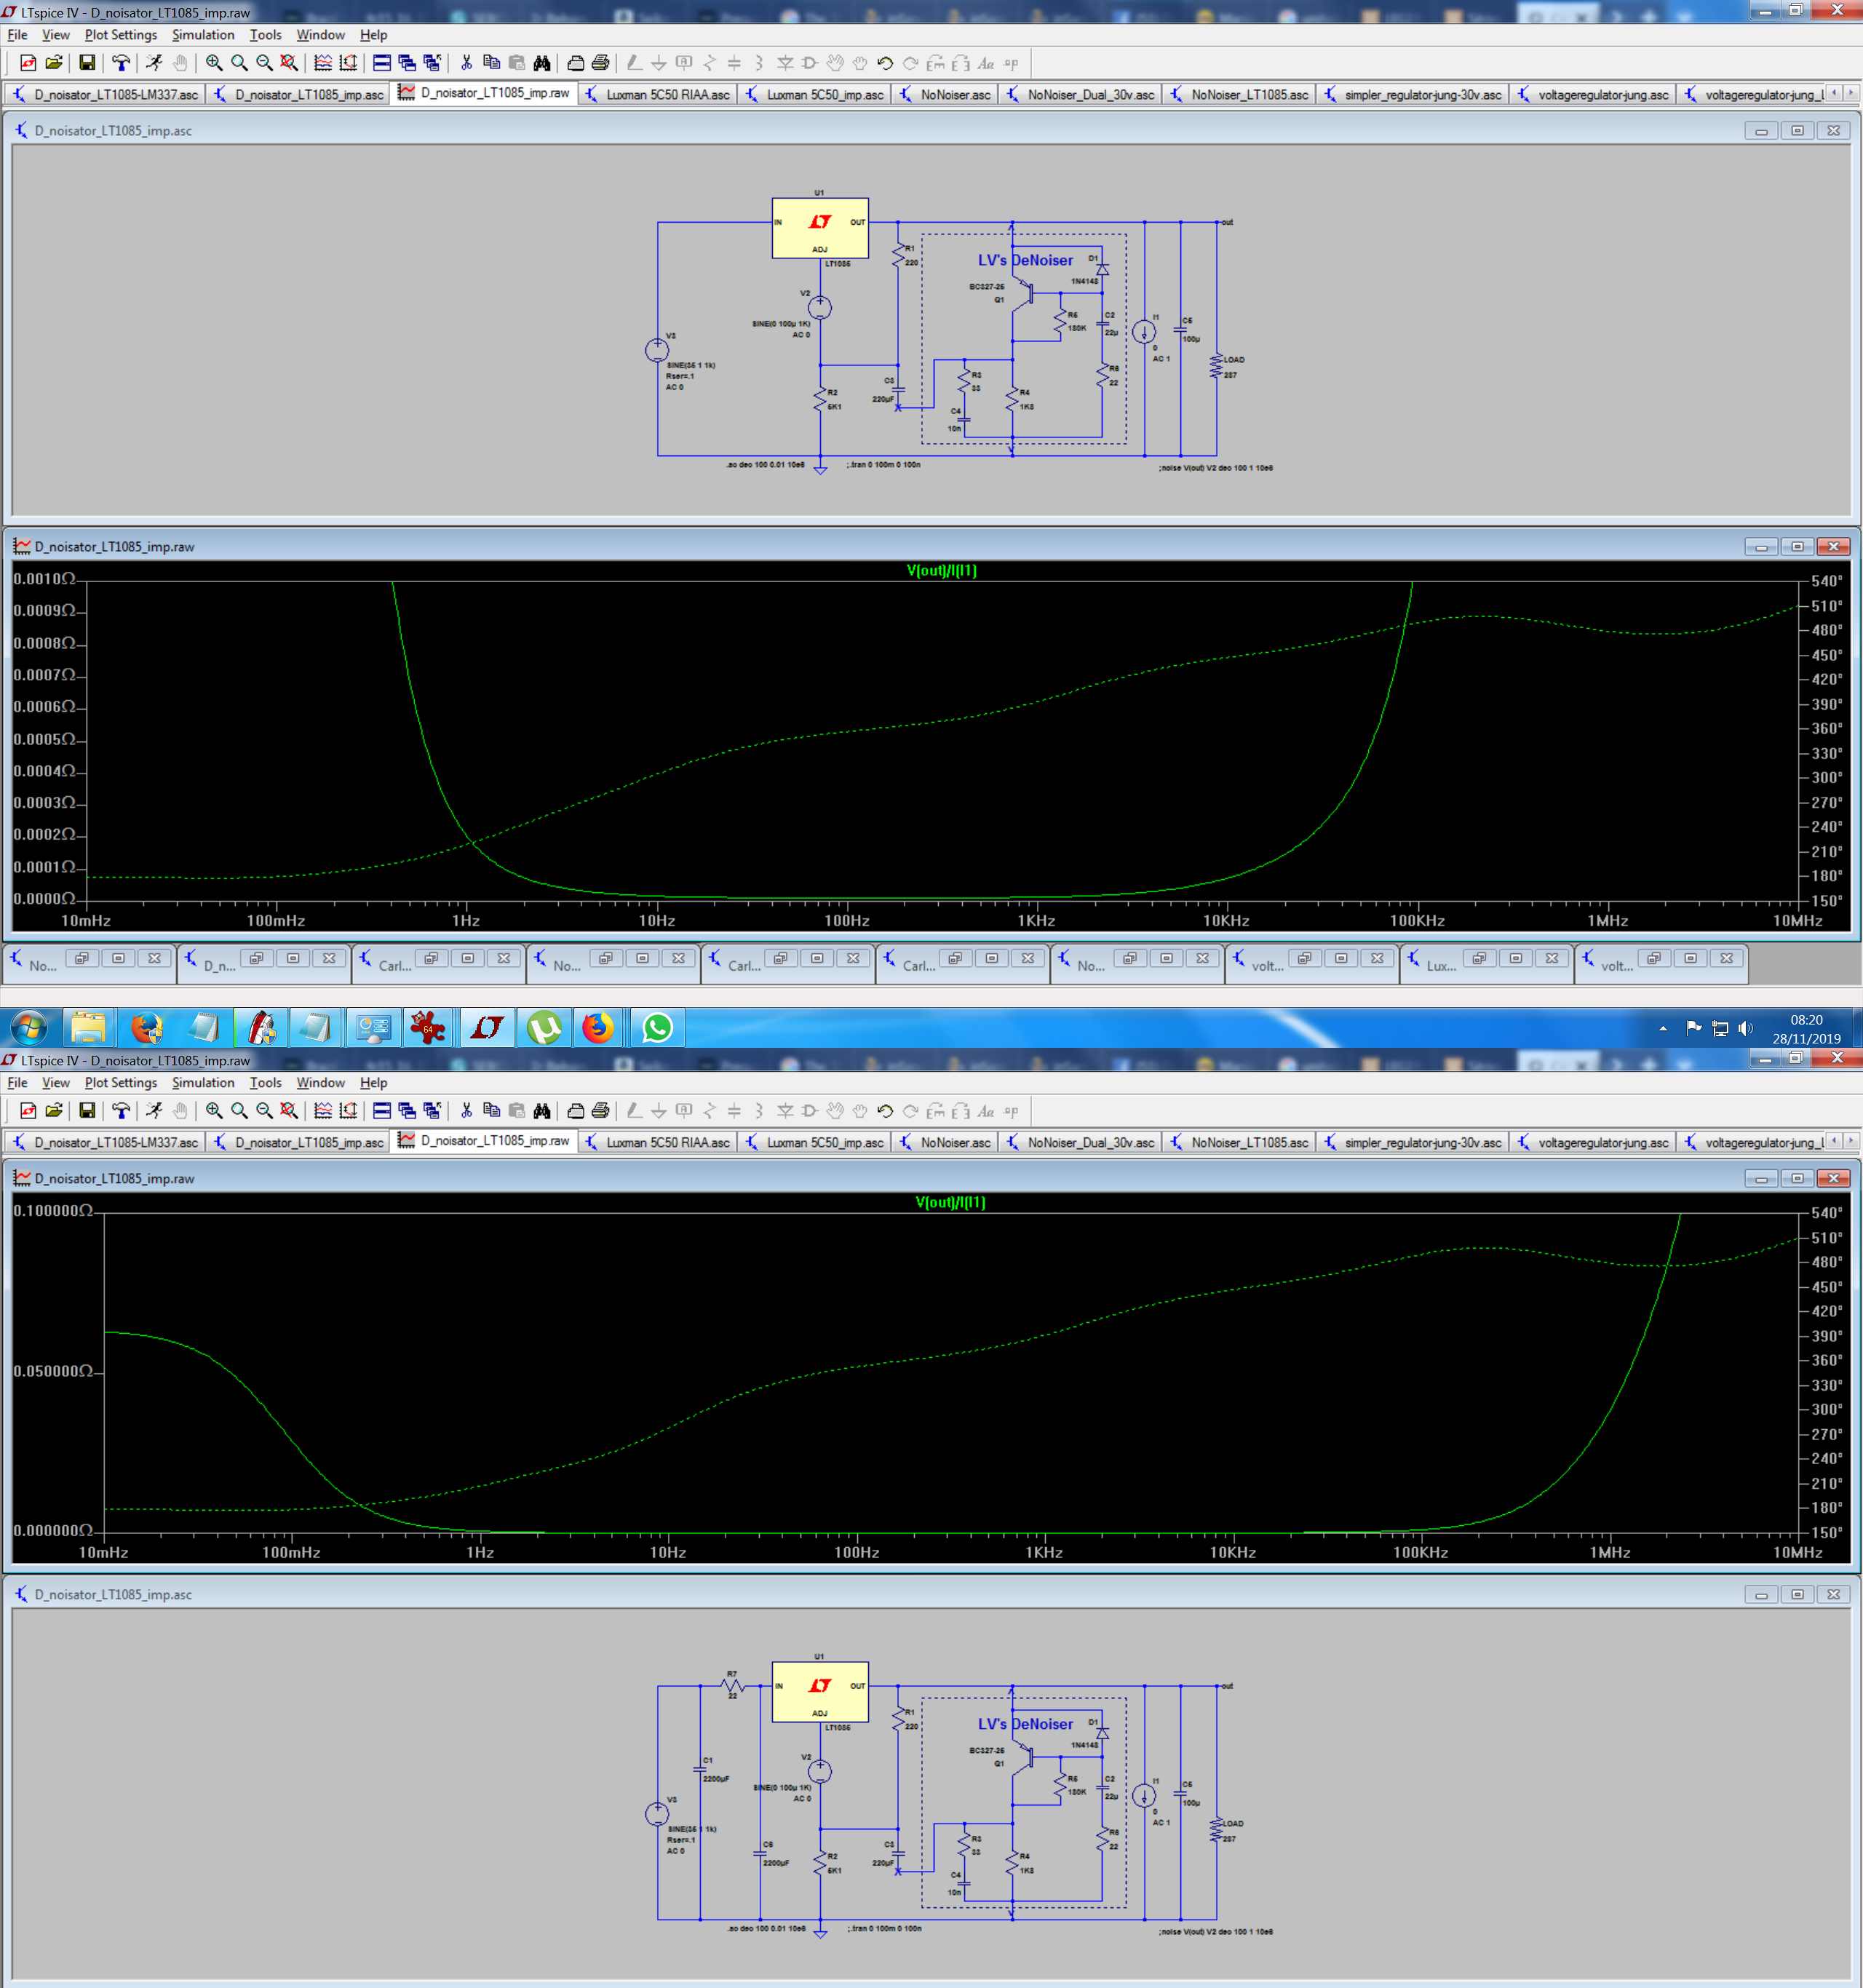The height and width of the screenshot is (1988, 1863).
Task: Switch to NoNoiser_Dual_30v.asc tab in lower window
Action: tap(1080, 1142)
